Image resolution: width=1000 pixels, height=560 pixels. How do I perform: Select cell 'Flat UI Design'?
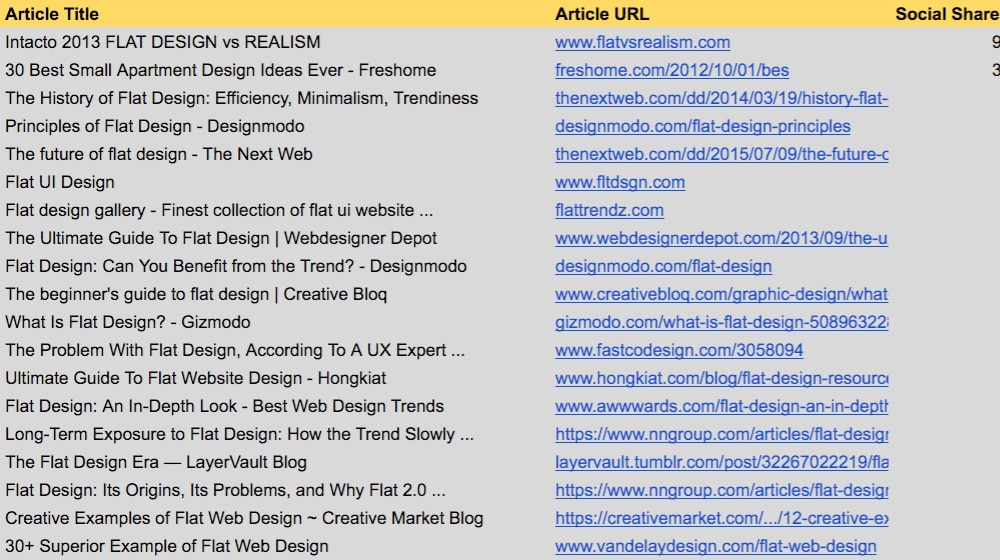[x=60, y=183]
